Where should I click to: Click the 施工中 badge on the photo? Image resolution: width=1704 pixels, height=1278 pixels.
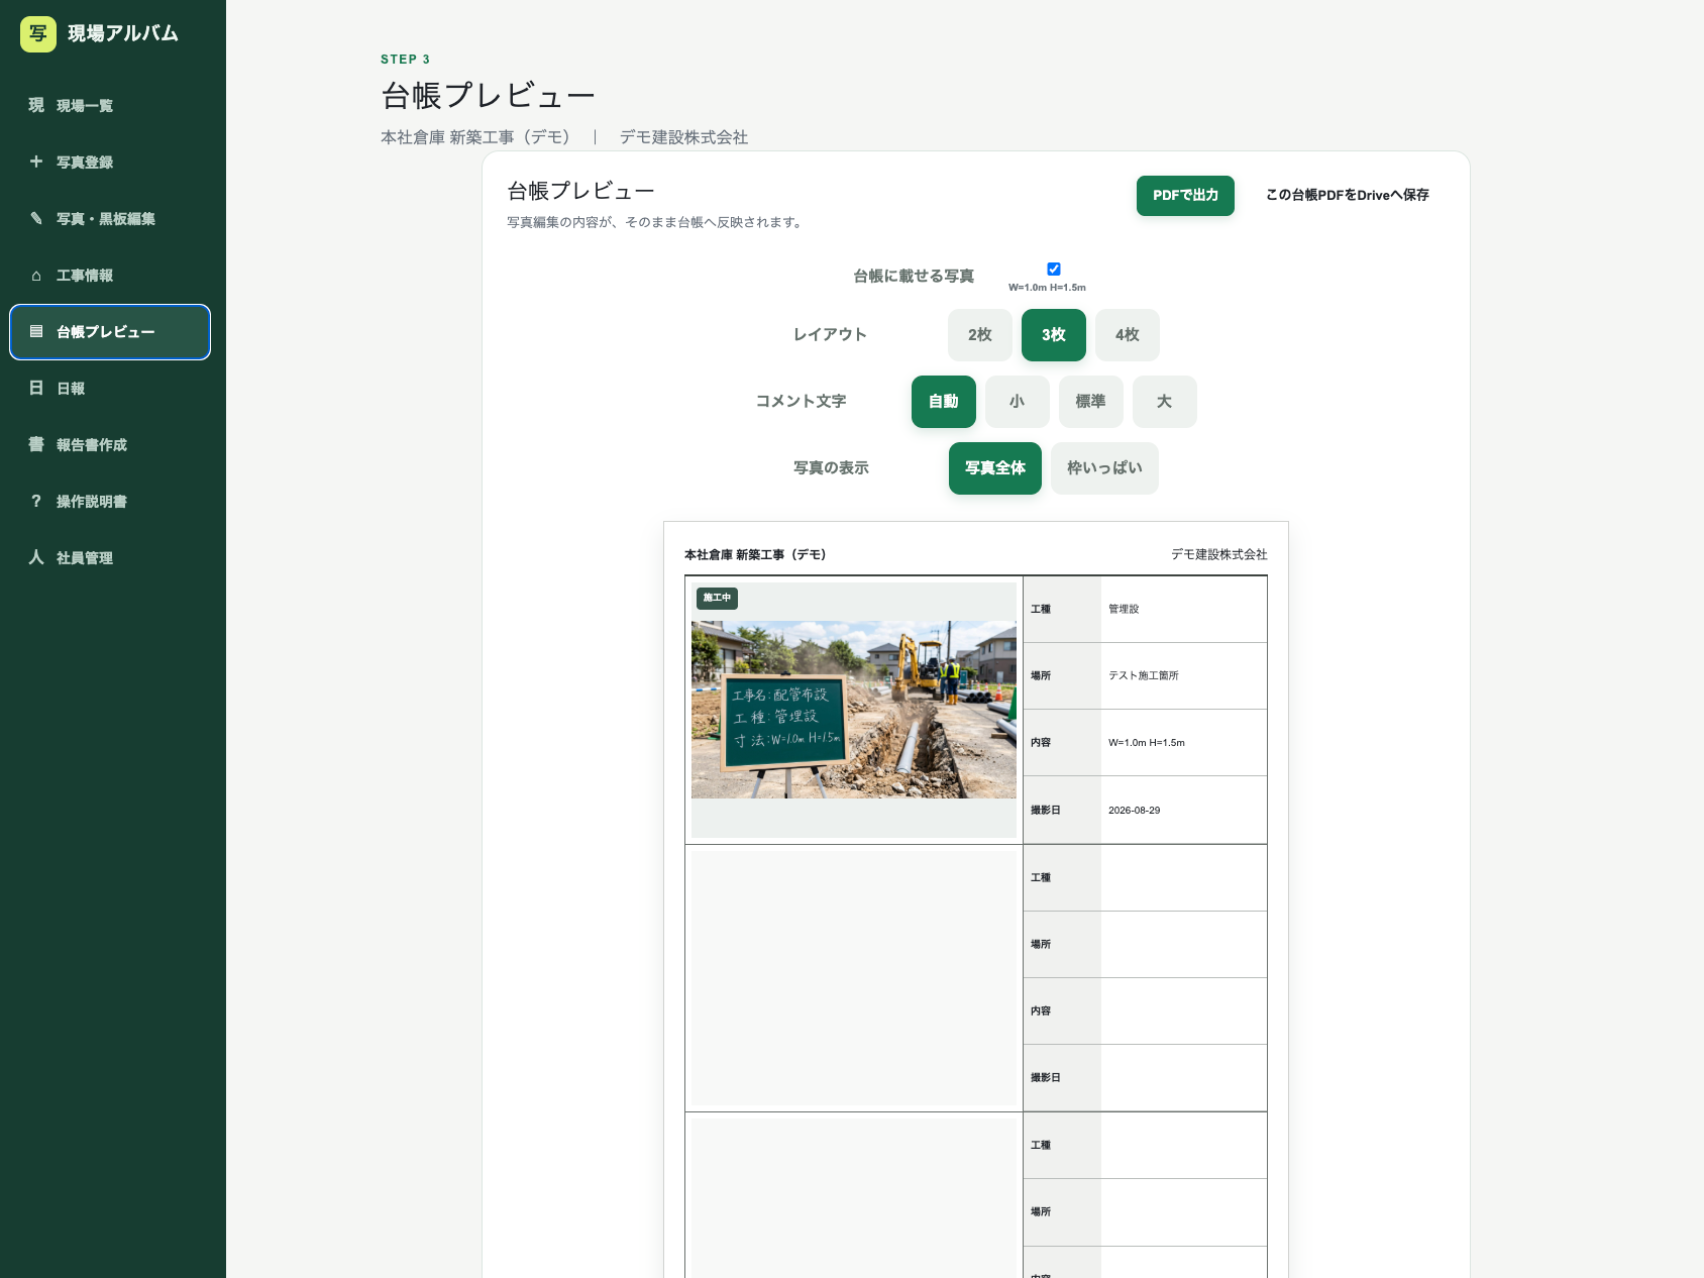coord(717,598)
